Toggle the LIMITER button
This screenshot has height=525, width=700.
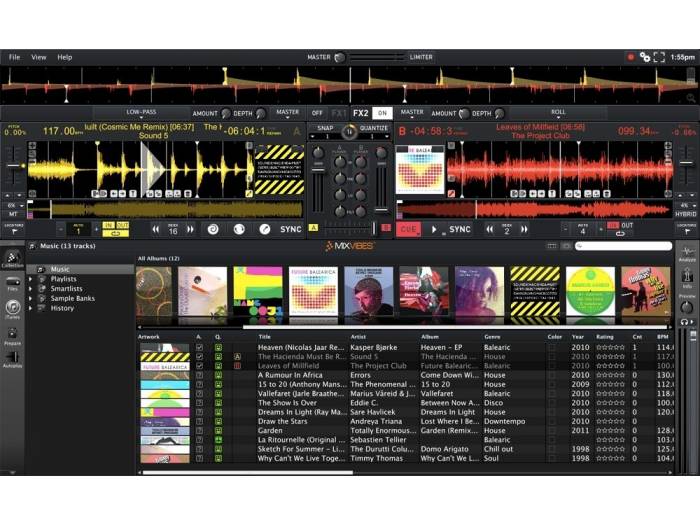click(421, 57)
